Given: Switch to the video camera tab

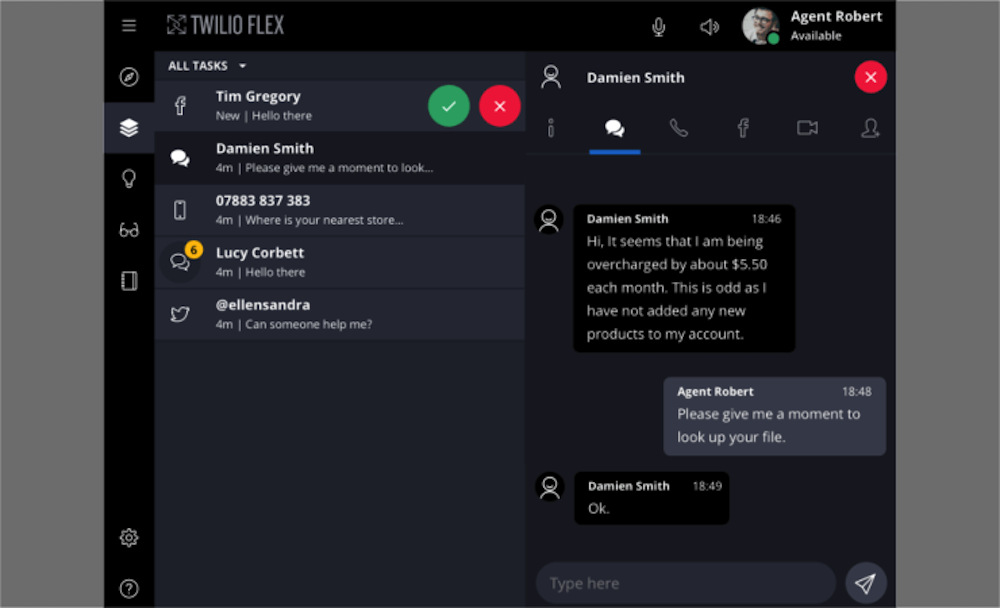Looking at the screenshot, I should tap(807, 128).
